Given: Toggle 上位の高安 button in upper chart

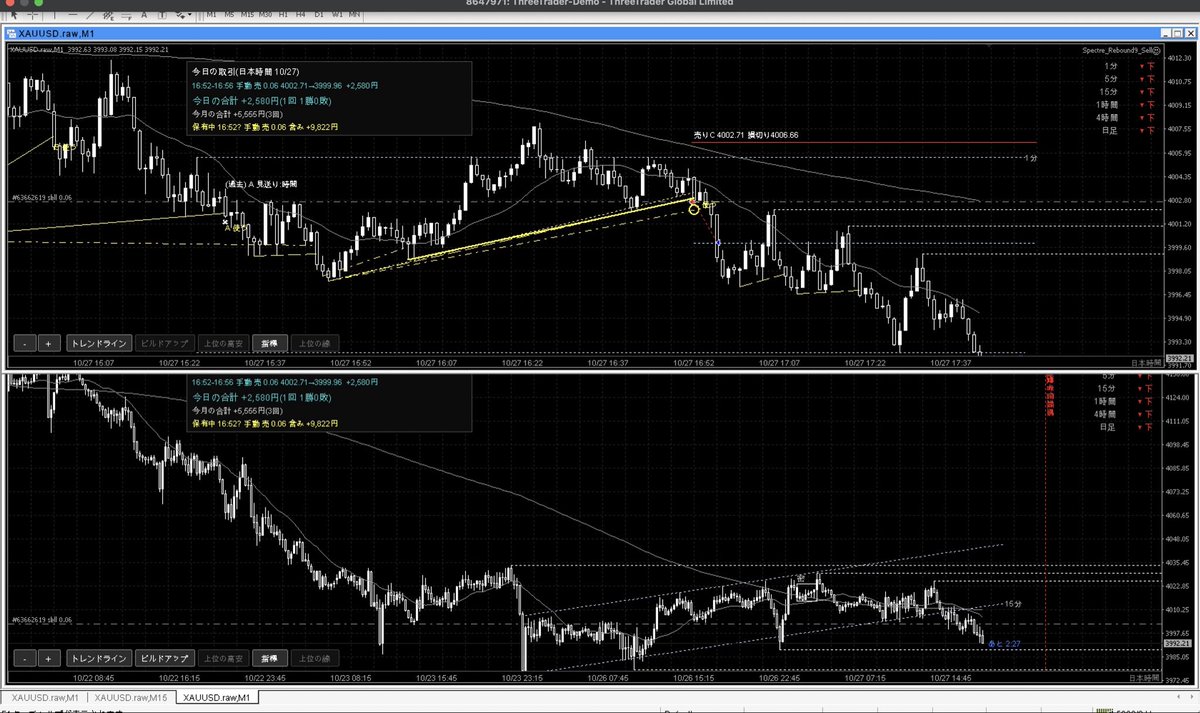Looking at the screenshot, I should click(x=222, y=343).
